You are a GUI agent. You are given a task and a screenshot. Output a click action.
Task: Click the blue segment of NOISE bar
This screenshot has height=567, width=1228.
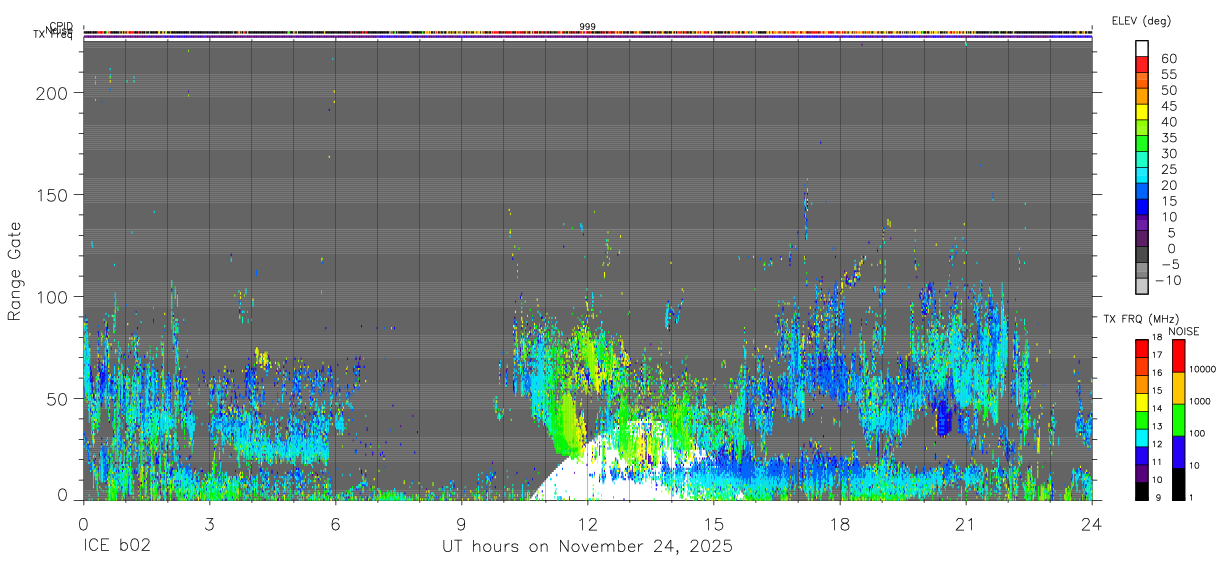pos(1178,452)
